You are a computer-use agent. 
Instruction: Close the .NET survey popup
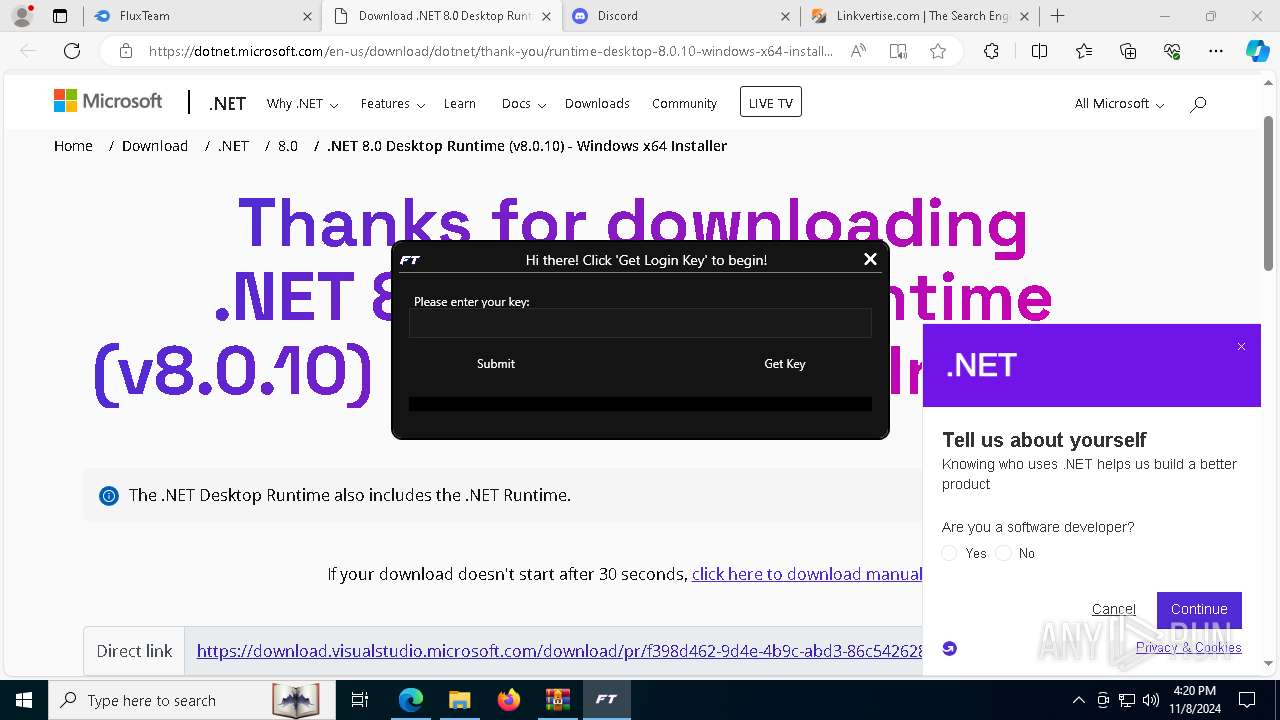1241,347
